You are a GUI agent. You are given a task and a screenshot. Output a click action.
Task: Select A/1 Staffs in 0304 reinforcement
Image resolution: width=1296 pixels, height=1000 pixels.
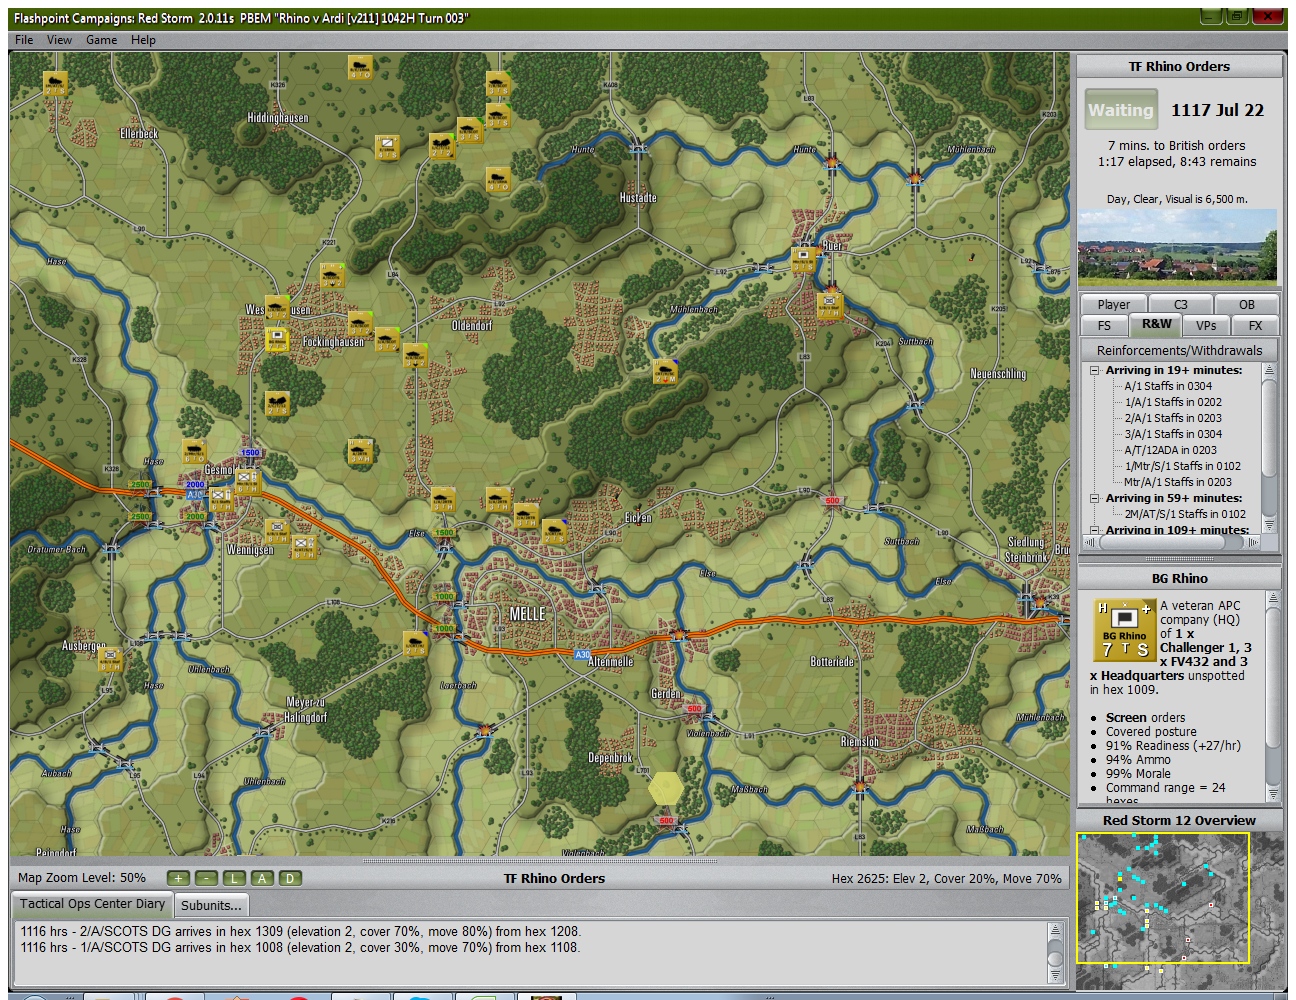pyautogui.click(x=1167, y=386)
